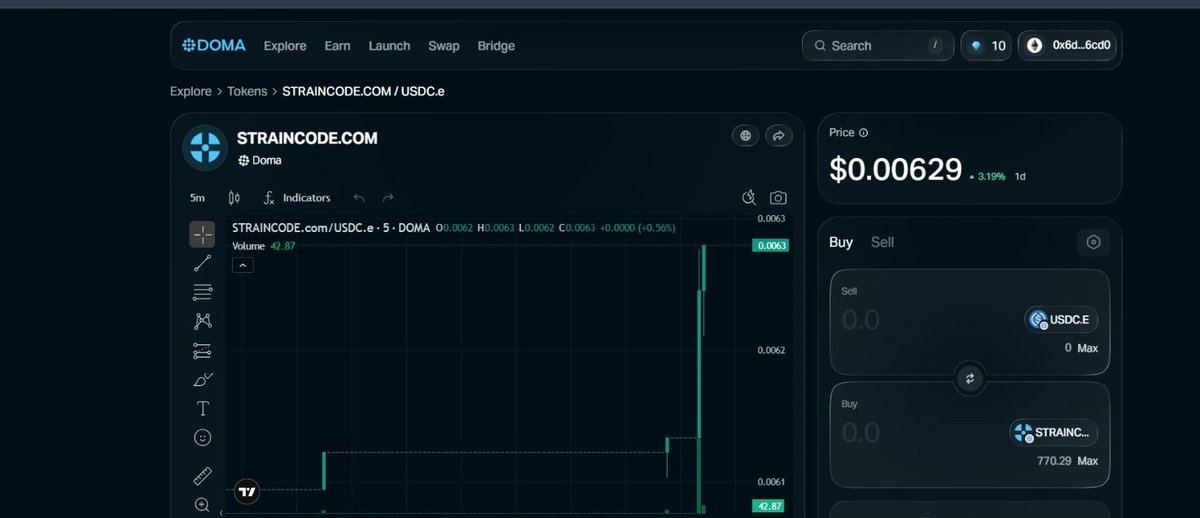The image size is (1200, 518).
Task: Share the token page
Action: [779, 136]
